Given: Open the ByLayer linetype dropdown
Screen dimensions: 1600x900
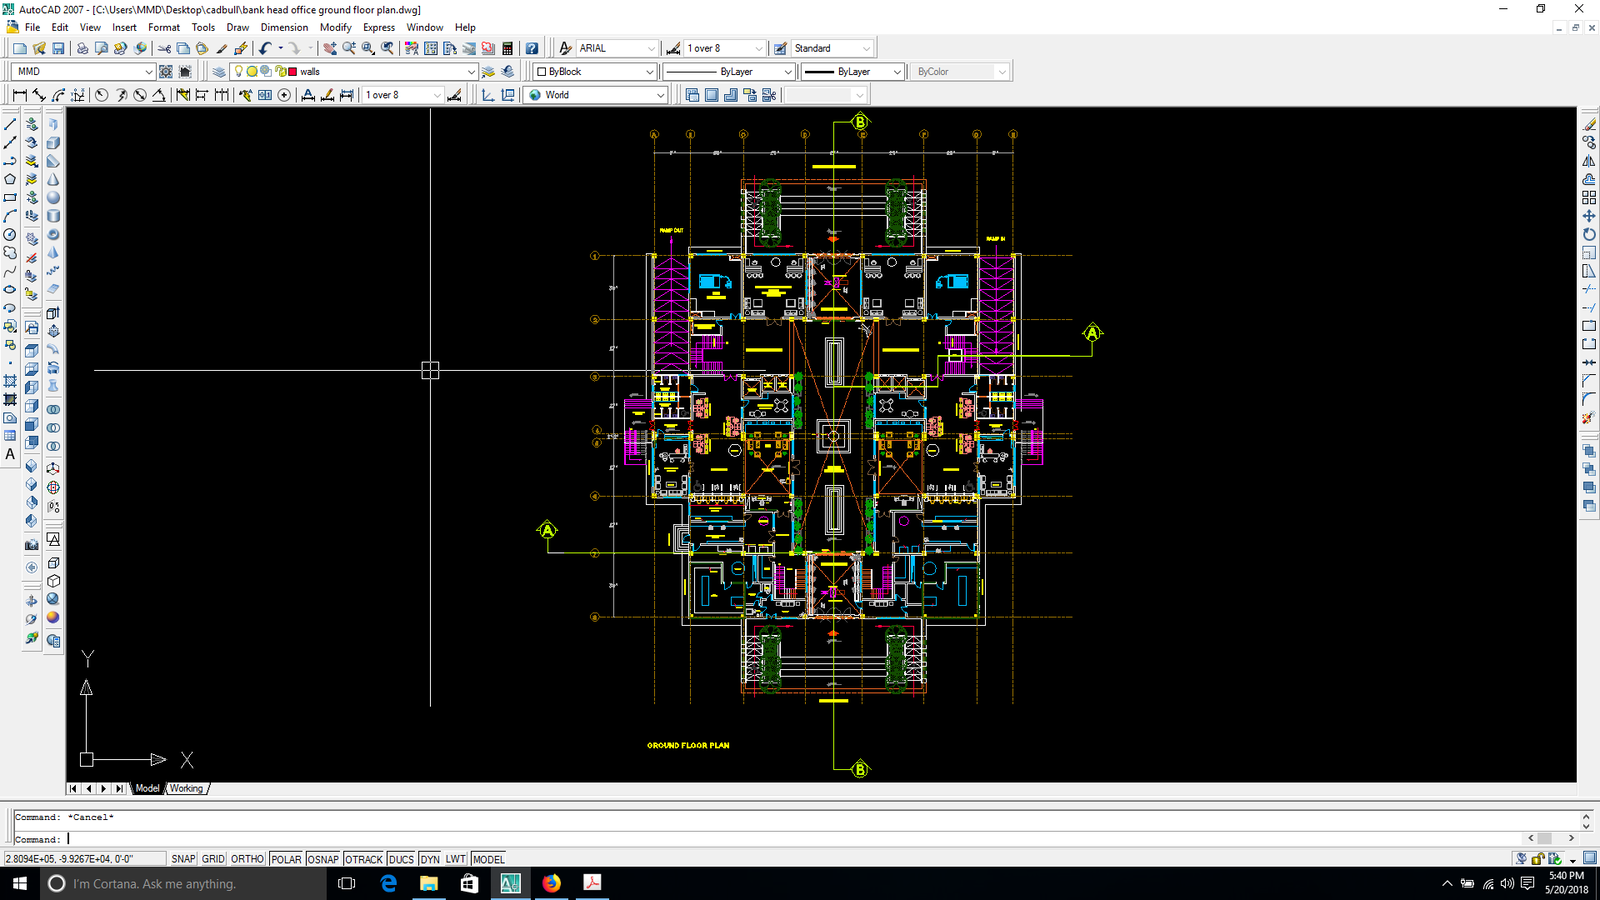Looking at the screenshot, I should (786, 71).
